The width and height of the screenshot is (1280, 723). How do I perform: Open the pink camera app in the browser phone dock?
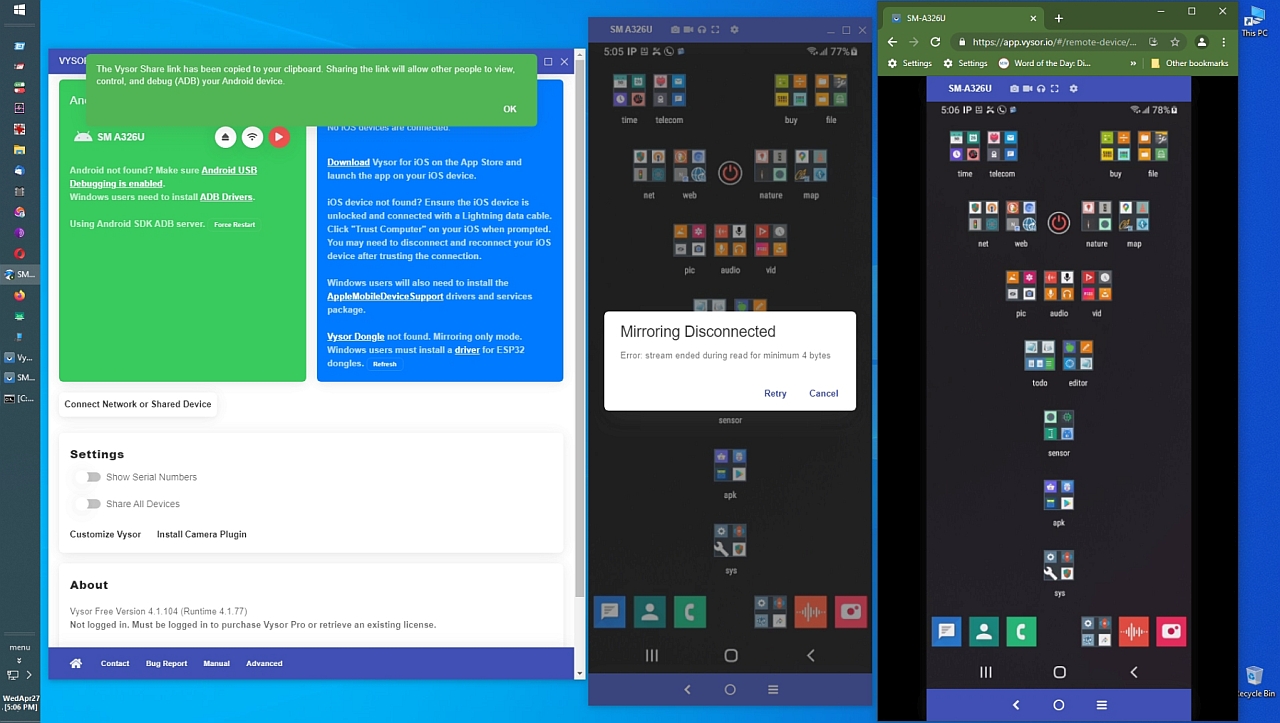click(x=1171, y=631)
